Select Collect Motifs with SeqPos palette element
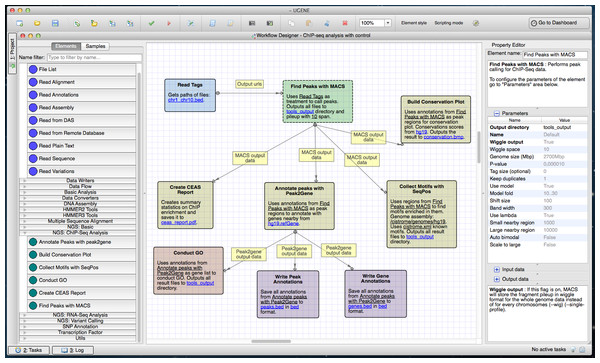The width and height of the screenshot is (600, 363). coord(82,267)
